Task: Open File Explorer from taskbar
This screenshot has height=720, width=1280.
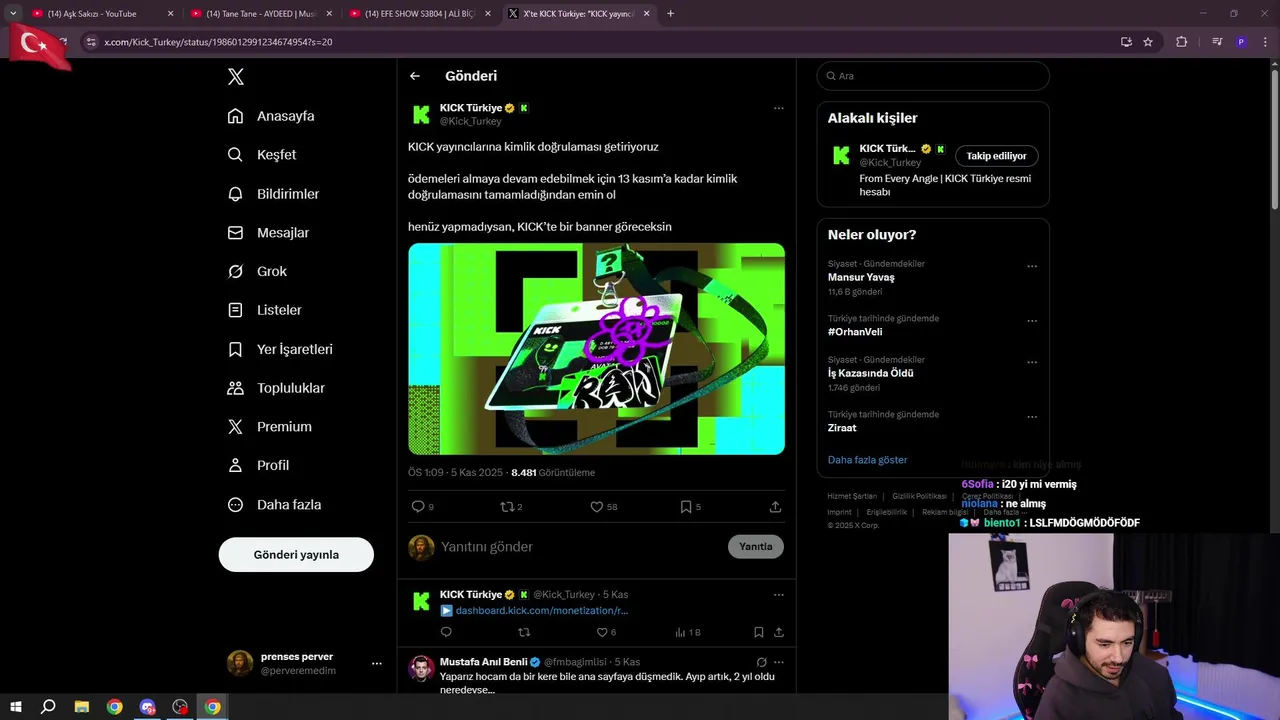Action: coord(82,707)
